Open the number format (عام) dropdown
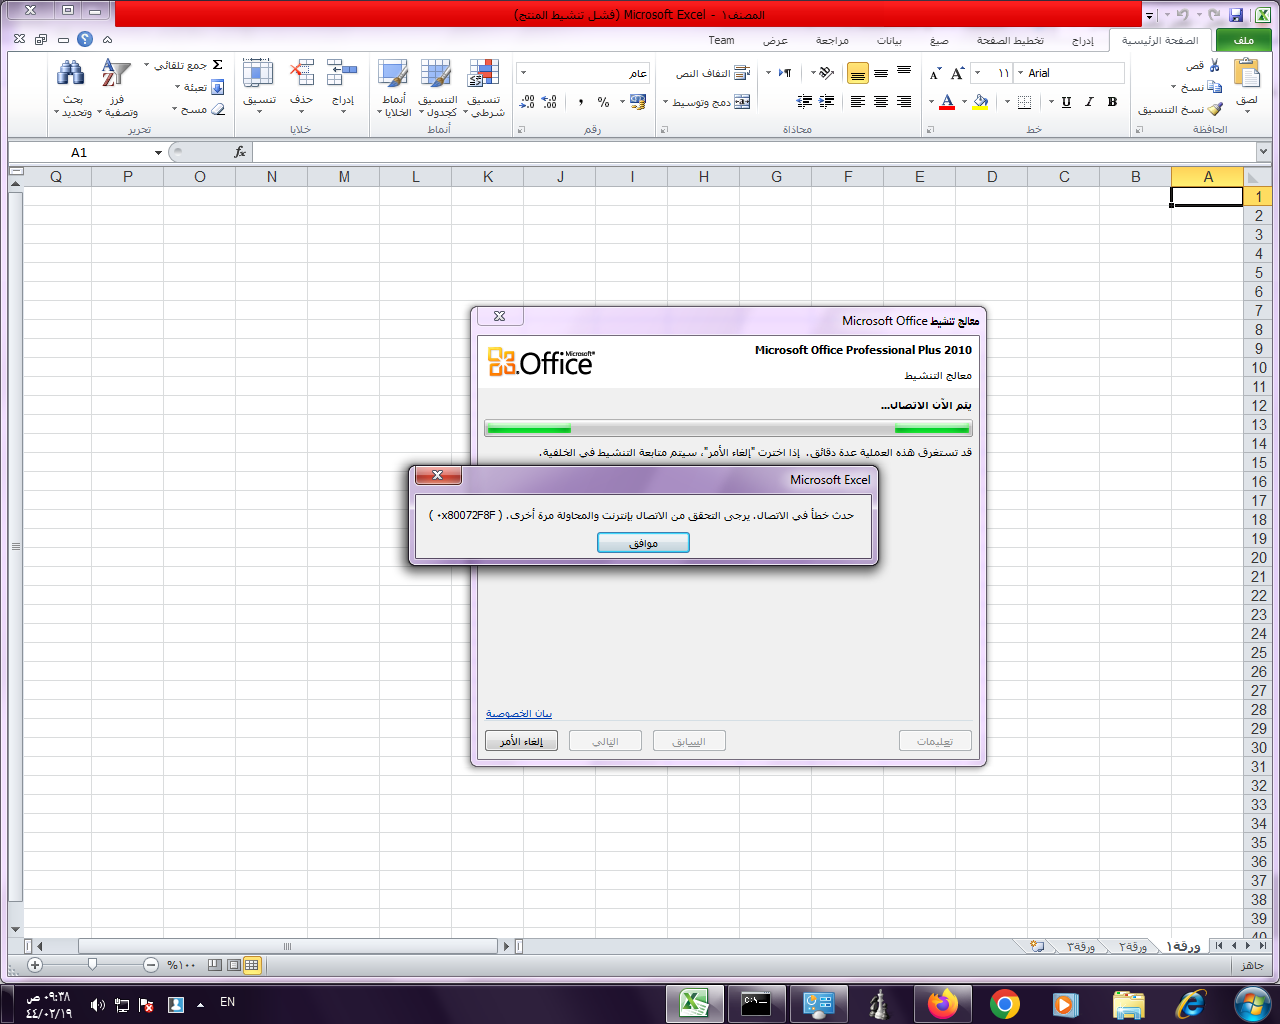Viewport: 1280px width, 1024px height. (523, 73)
